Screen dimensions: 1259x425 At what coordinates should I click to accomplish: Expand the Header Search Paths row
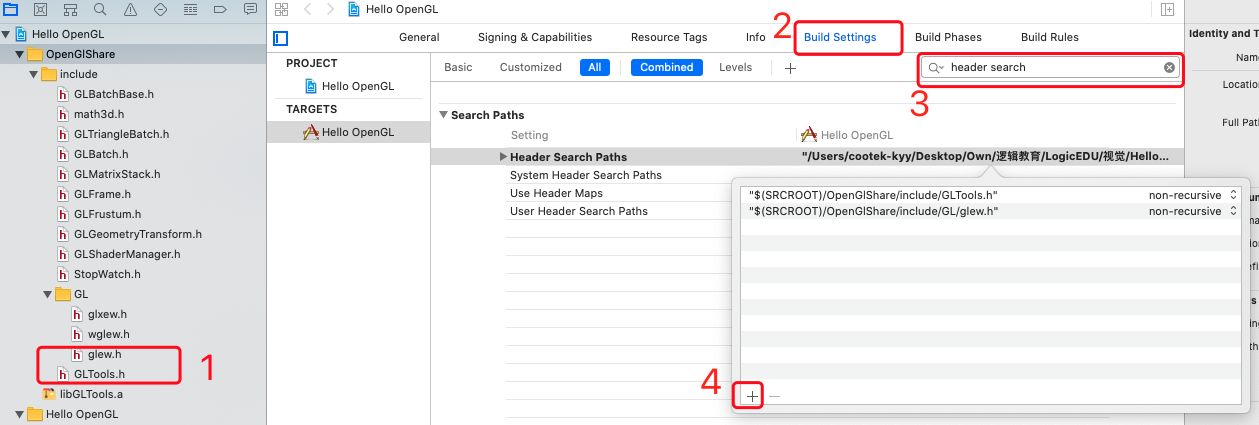(504, 157)
